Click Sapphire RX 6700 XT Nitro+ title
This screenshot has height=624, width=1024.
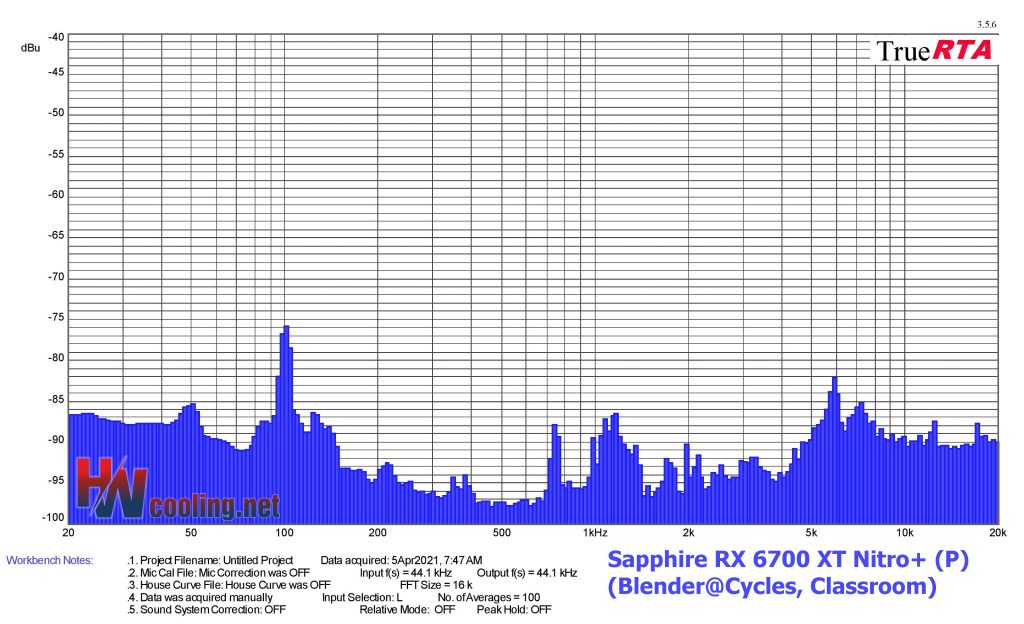pos(788,559)
